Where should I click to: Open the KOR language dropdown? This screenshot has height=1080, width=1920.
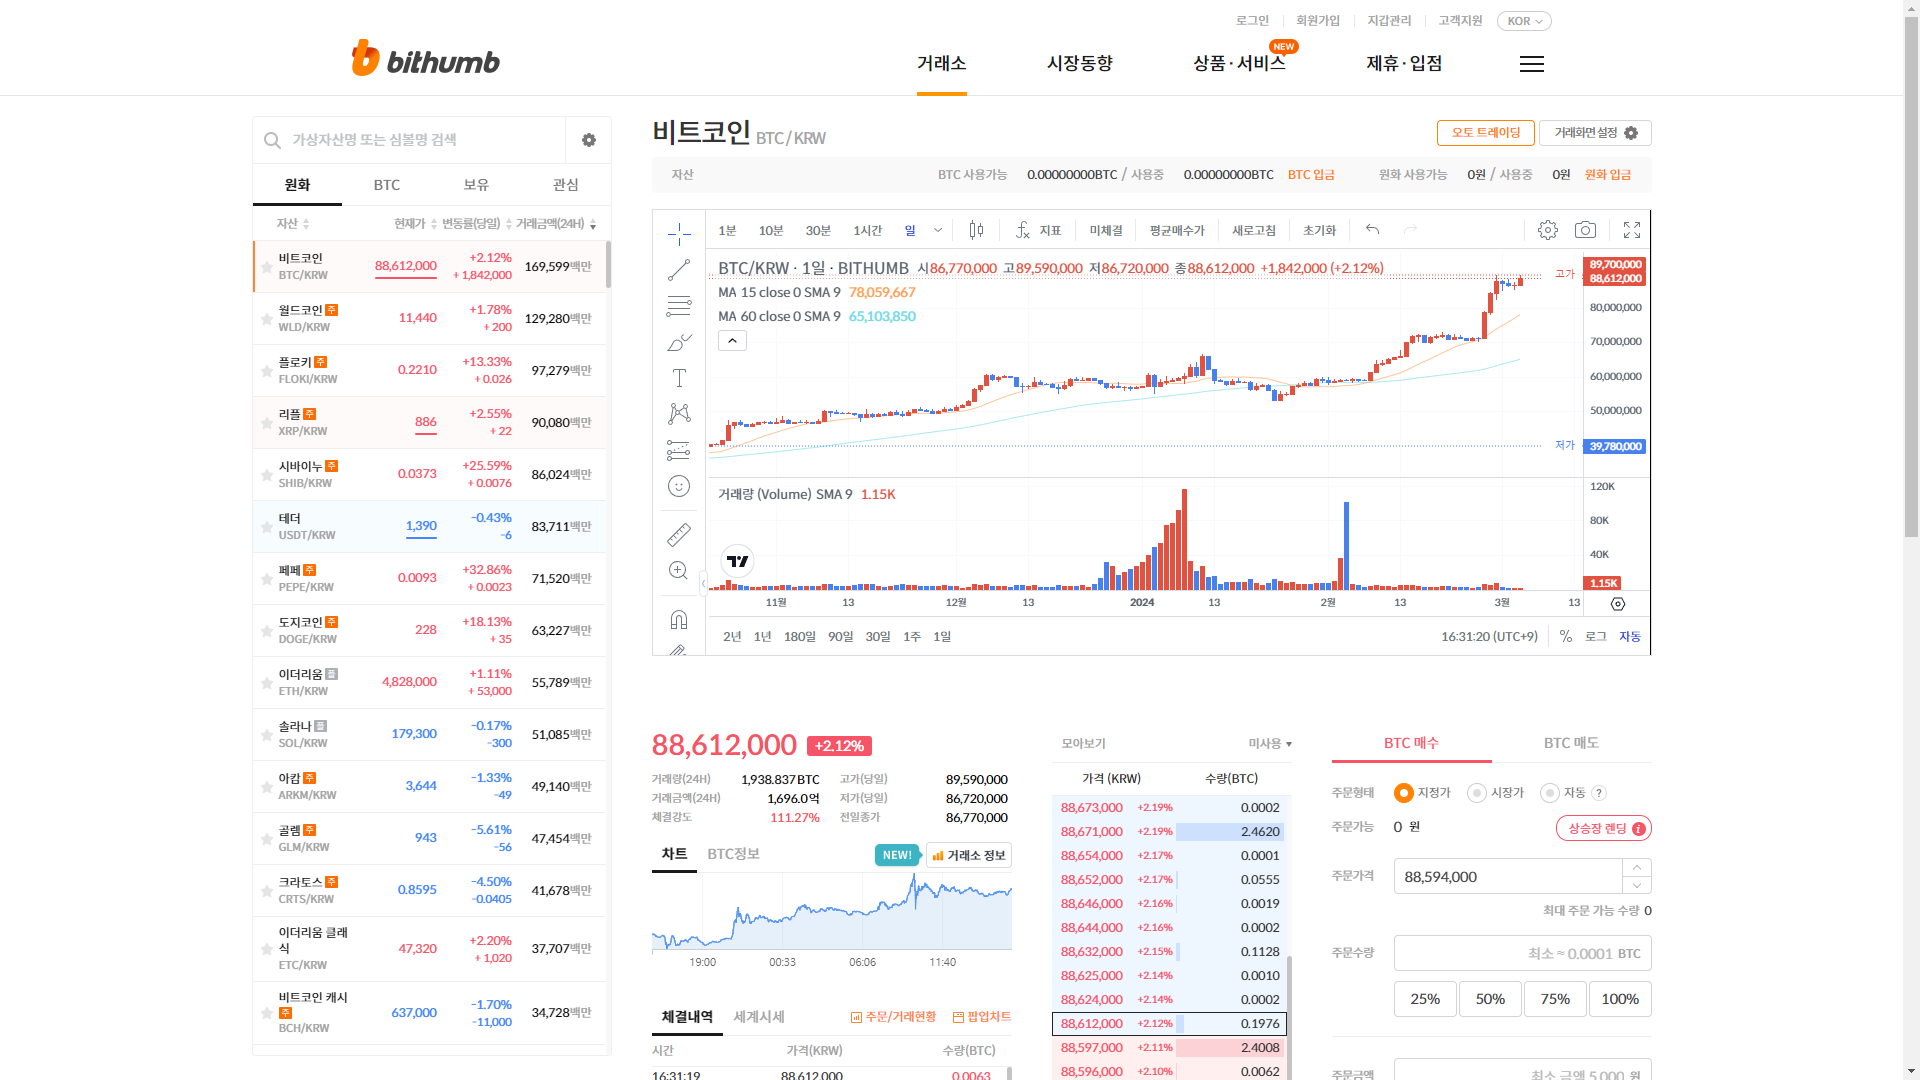tap(1524, 21)
